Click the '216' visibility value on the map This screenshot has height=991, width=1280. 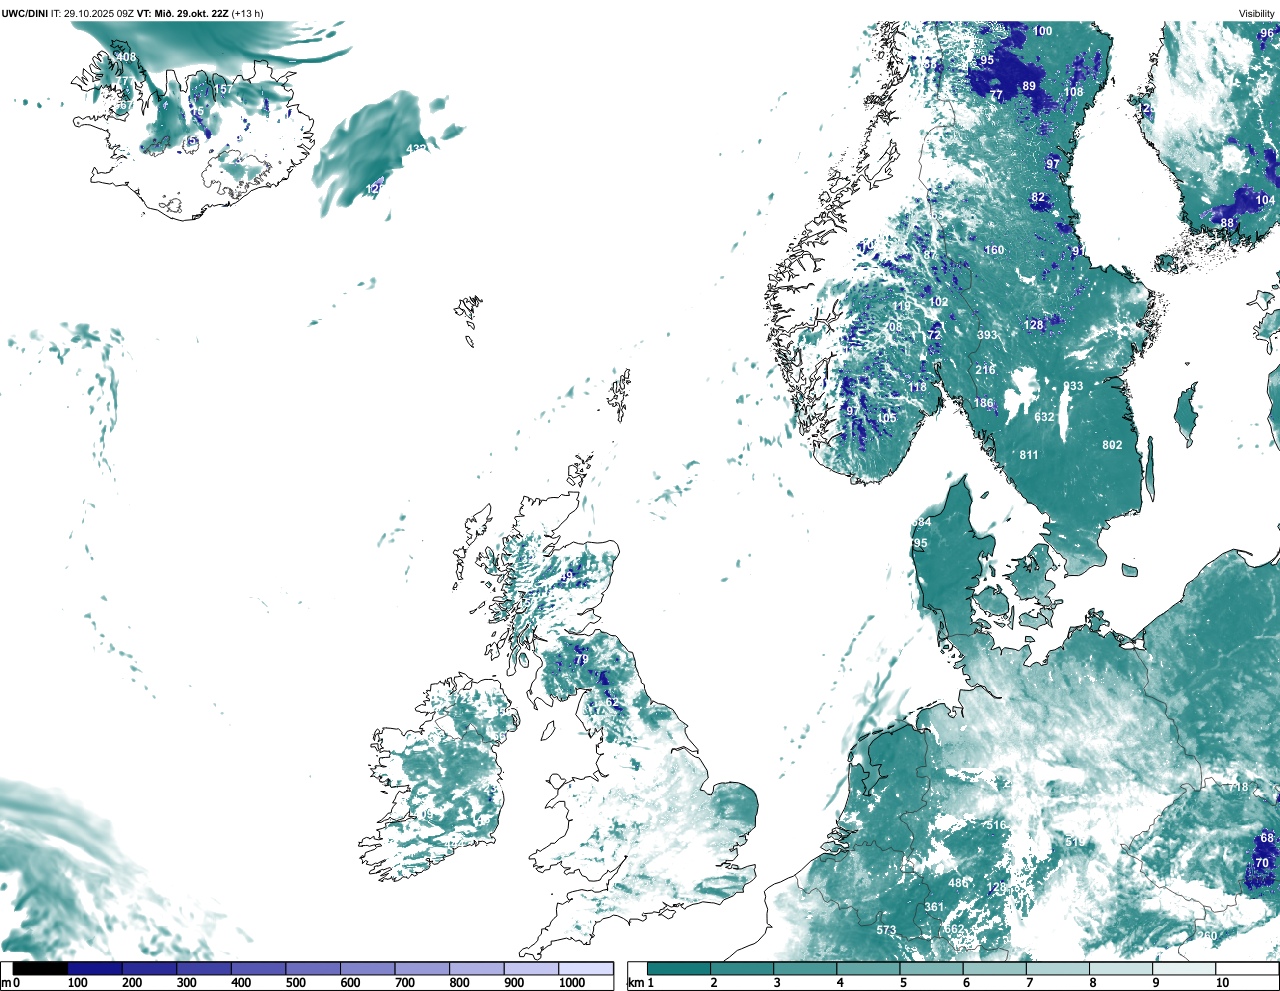(x=985, y=370)
